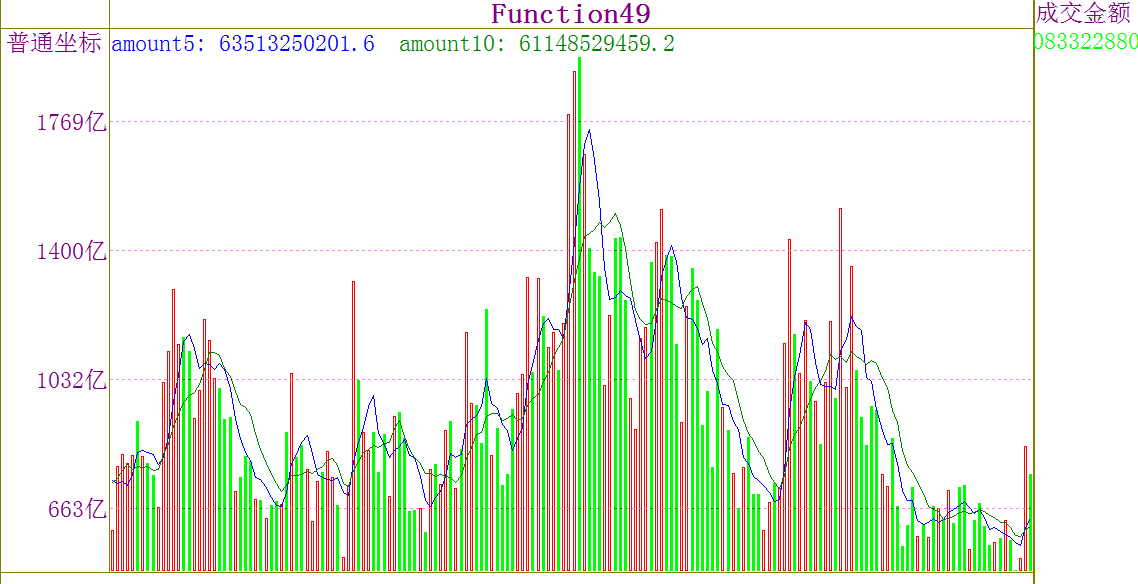This screenshot has width=1138, height=584.
Task: Open the 成交金额 header in right panel
Action: point(1084,13)
